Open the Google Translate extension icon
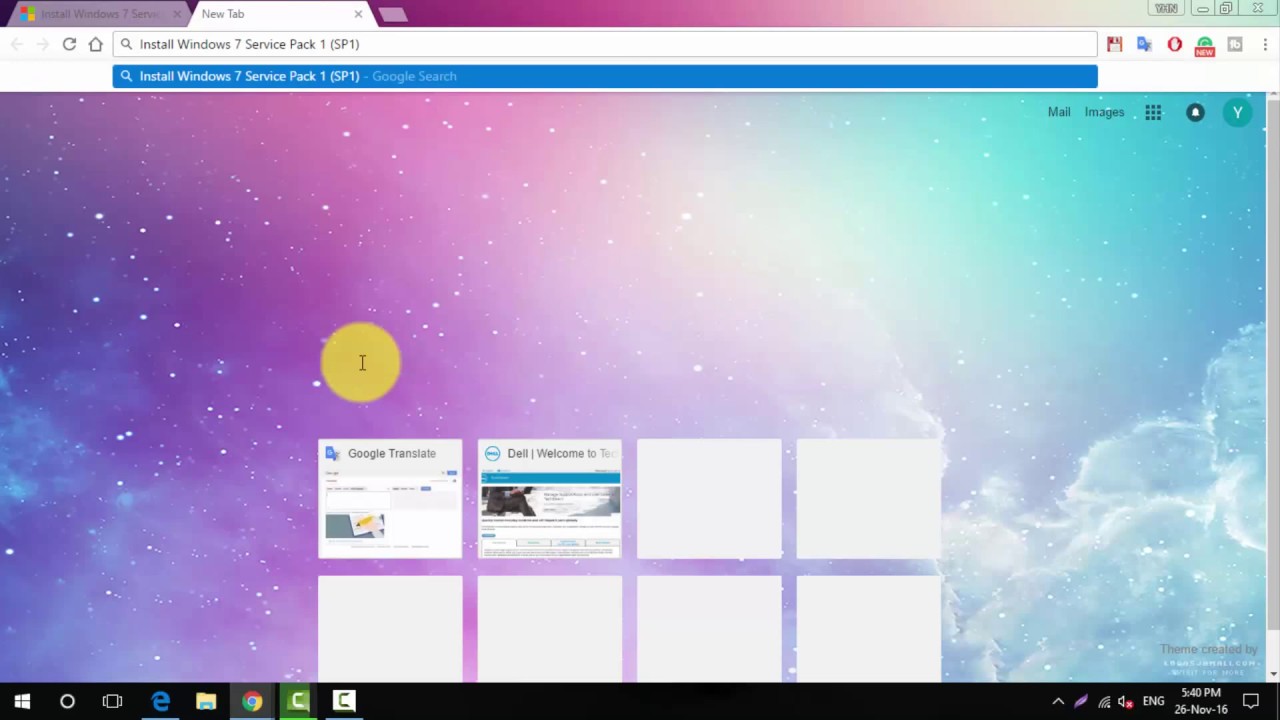The image size is (1280, 720). [1144, 44]
